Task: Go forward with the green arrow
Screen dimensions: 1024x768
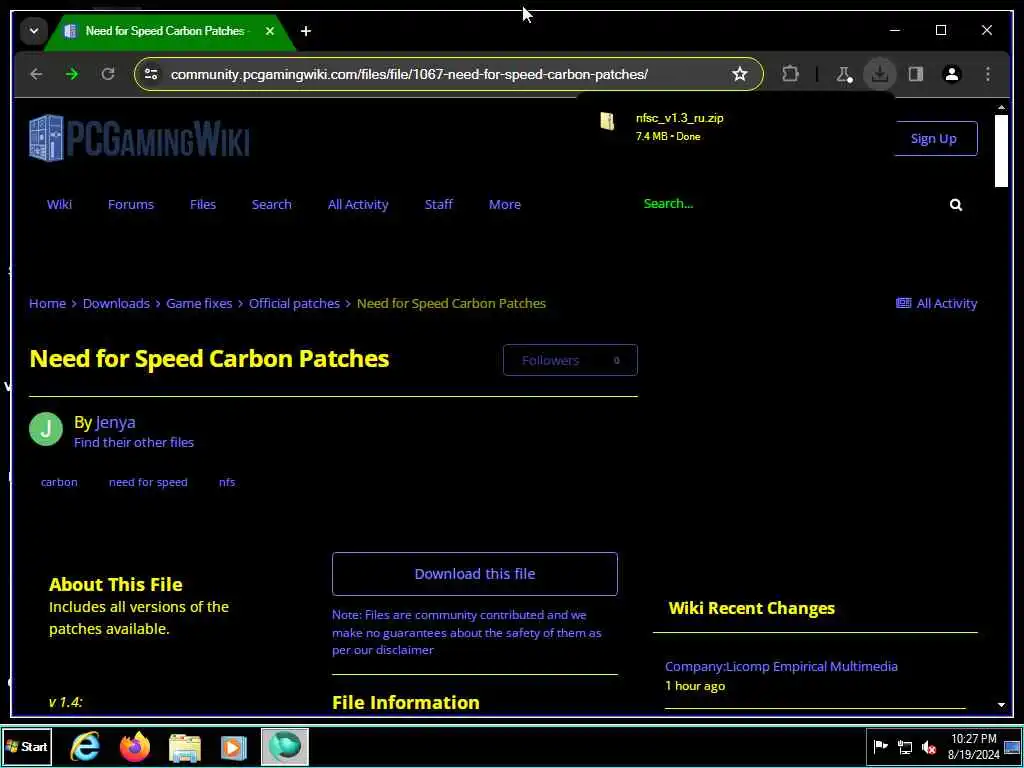Action: tap(72, 74)
